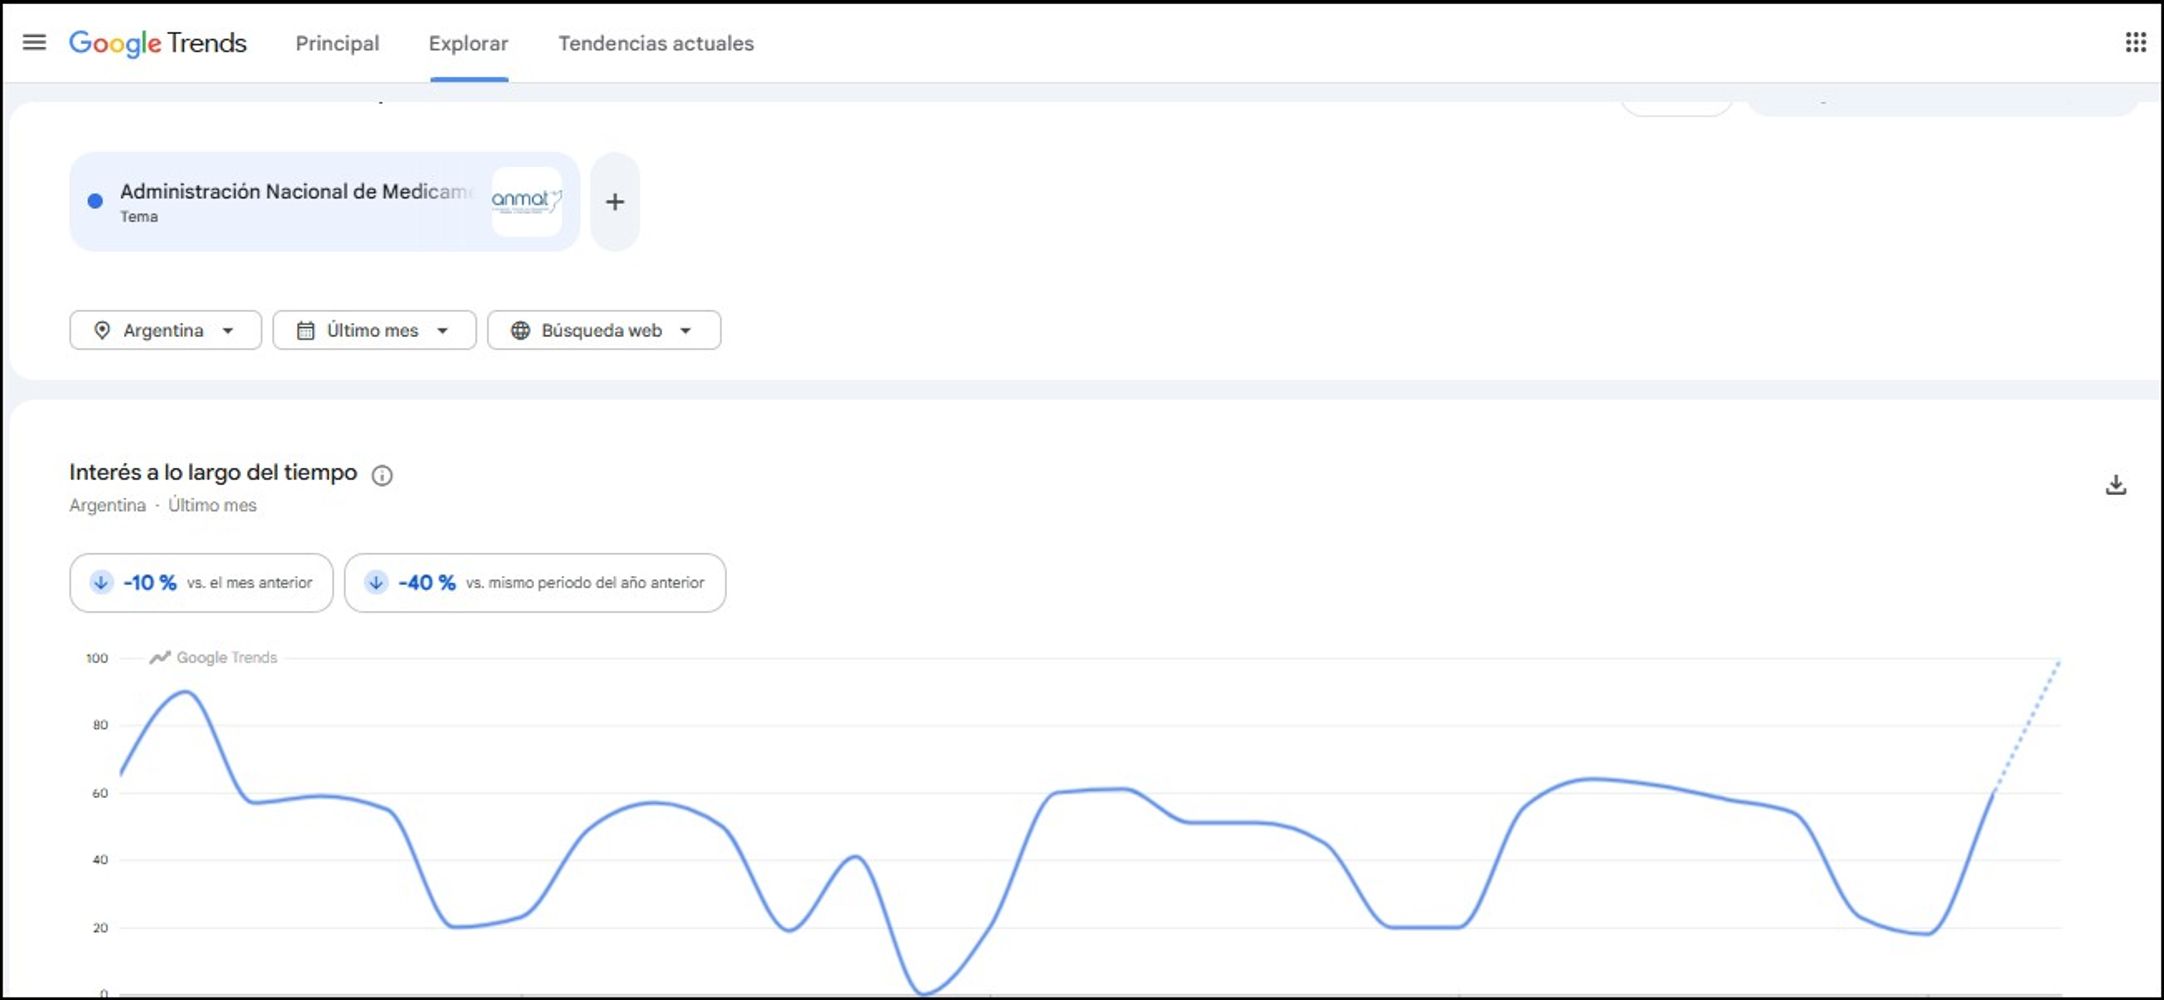Click the down arrow icon beside -10 %
The height and width of the screenshot is (1000, 2164).
(x=101, y=582)
